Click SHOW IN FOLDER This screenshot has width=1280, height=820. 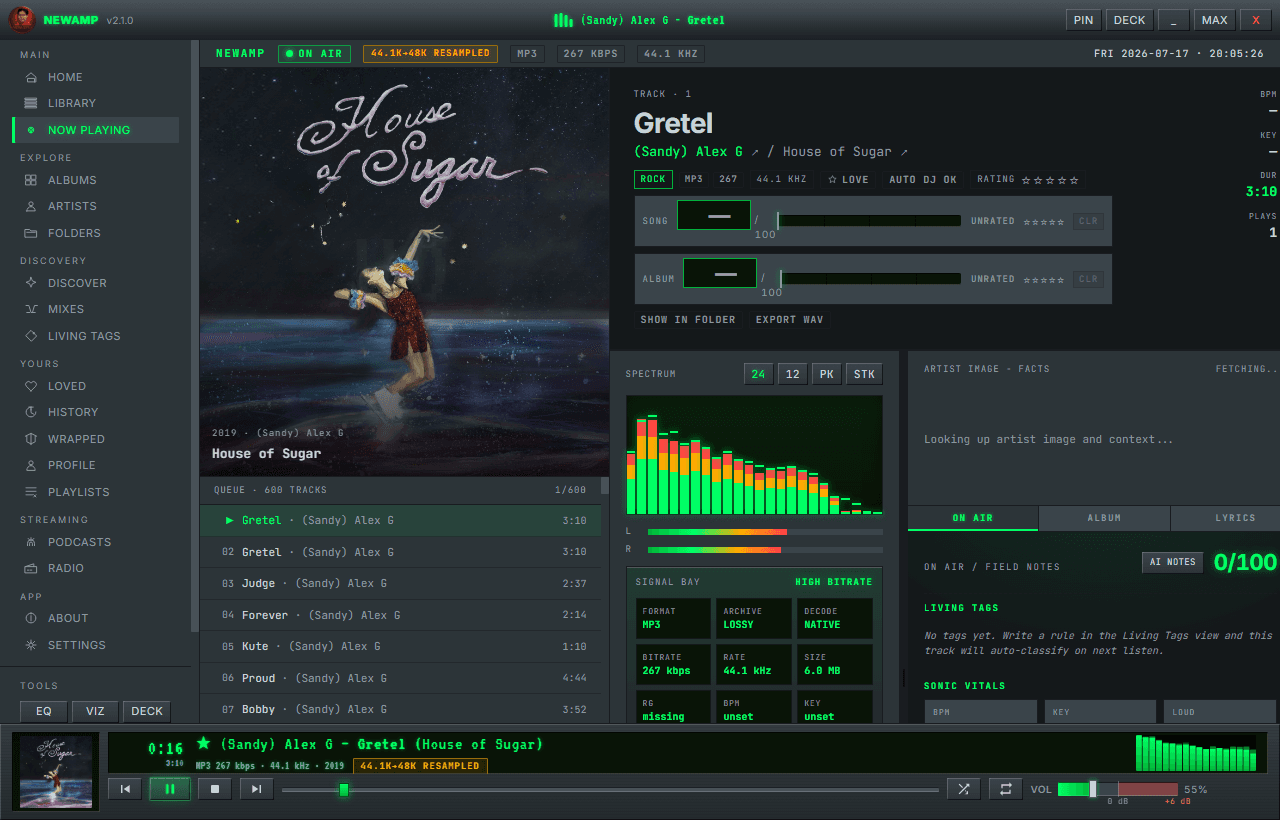click(688, 320)
